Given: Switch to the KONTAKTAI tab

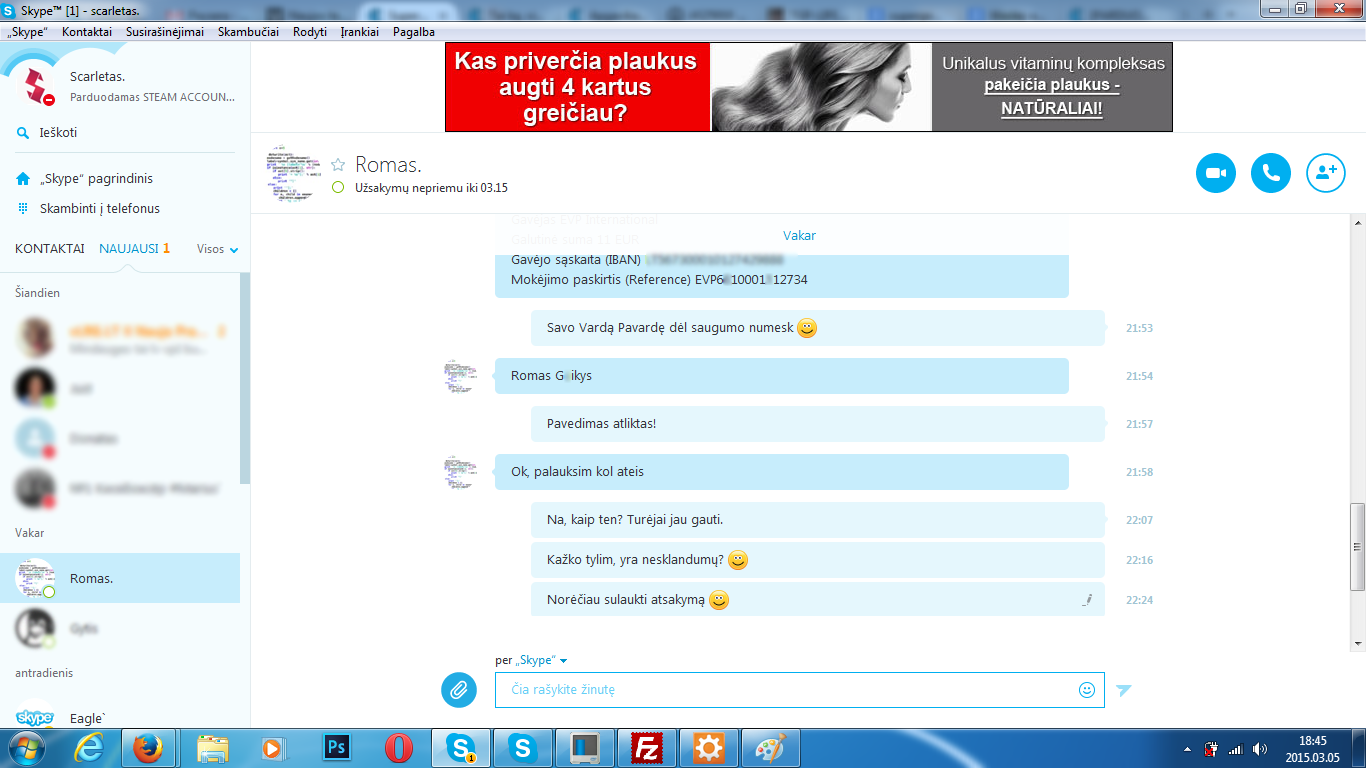Looking at the screenshot, I should coord(50,249).
